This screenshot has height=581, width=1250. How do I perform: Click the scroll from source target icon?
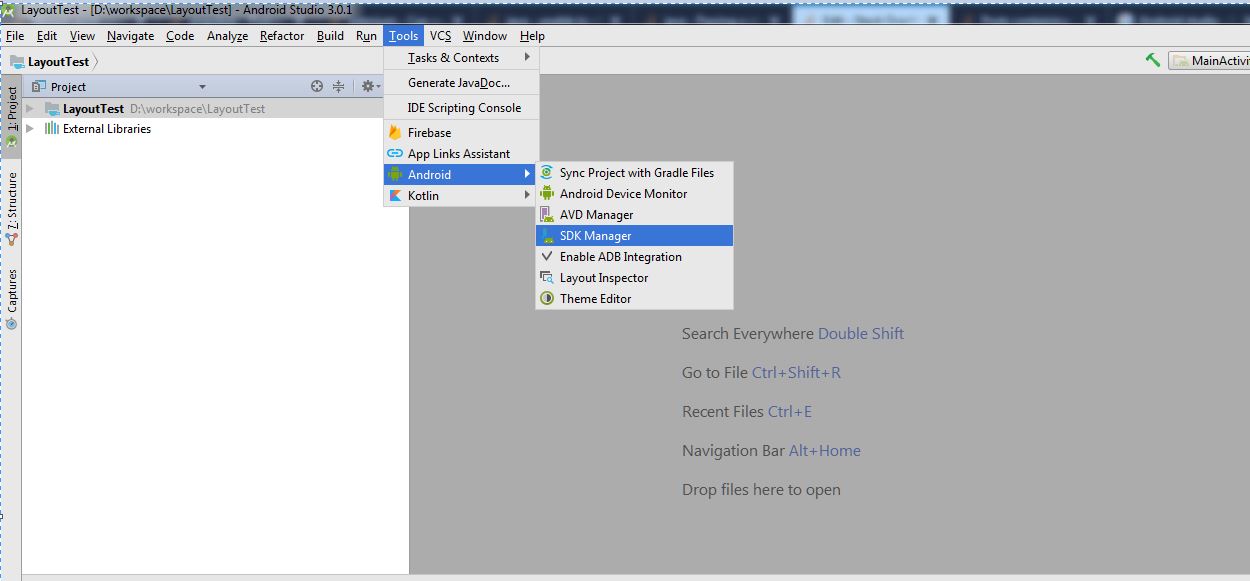tap(317, 87)
